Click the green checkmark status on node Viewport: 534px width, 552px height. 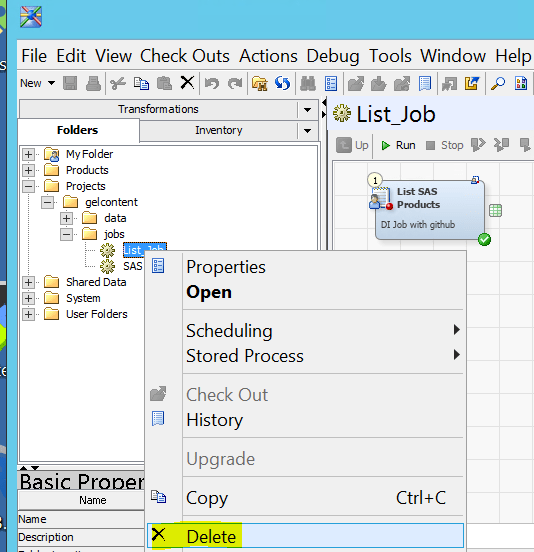(484, 240)
